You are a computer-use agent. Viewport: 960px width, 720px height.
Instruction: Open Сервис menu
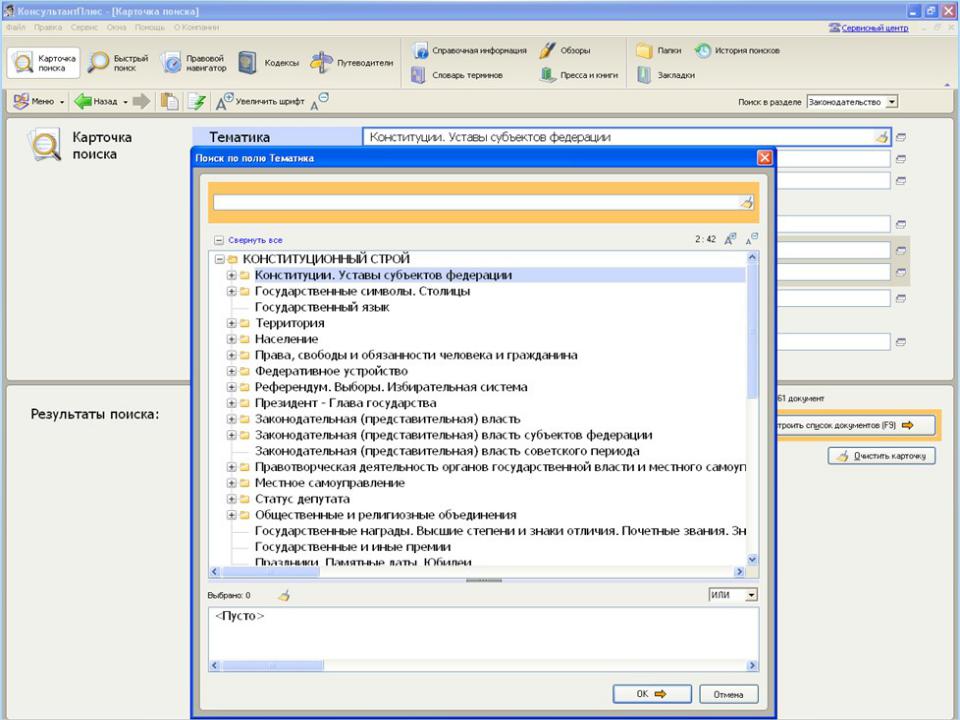pos(84,28)
